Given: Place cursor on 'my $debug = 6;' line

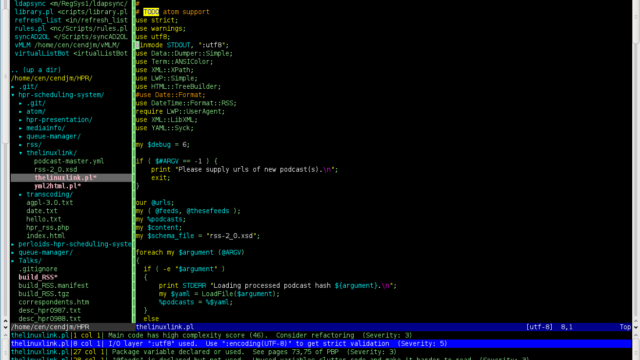Looking at the screenshot, I should tap(163, 144).
